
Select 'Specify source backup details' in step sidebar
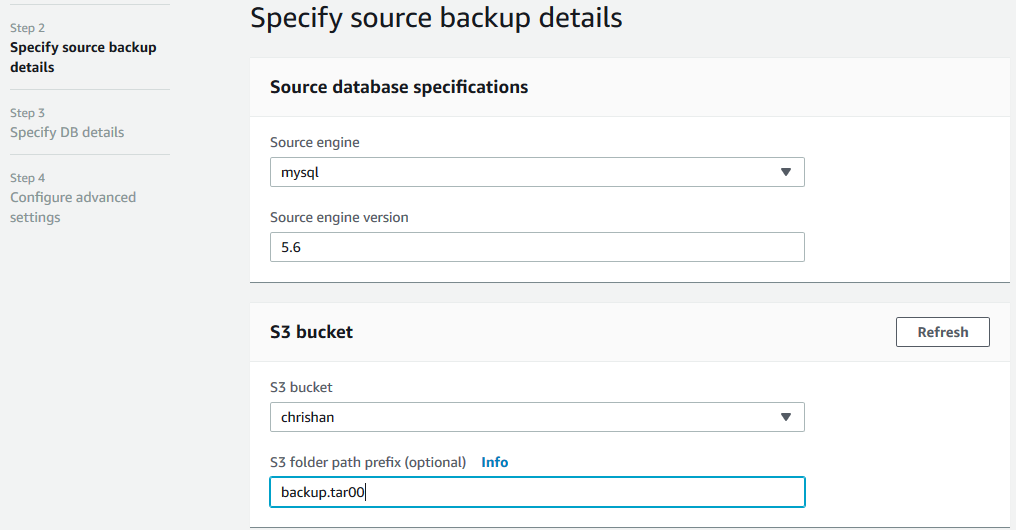click(x=83, y=57)
